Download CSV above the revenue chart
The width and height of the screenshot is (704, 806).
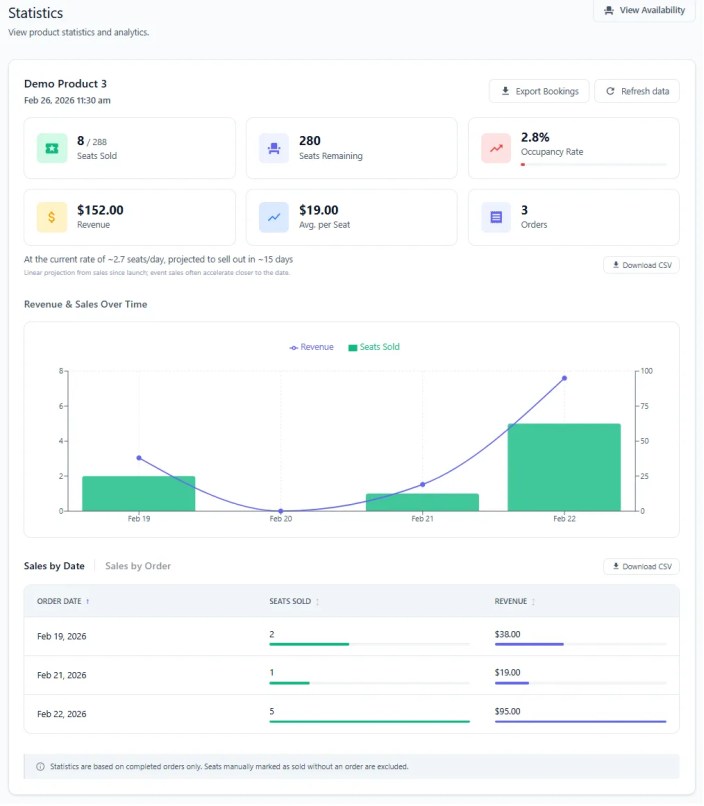click(641, 265)
